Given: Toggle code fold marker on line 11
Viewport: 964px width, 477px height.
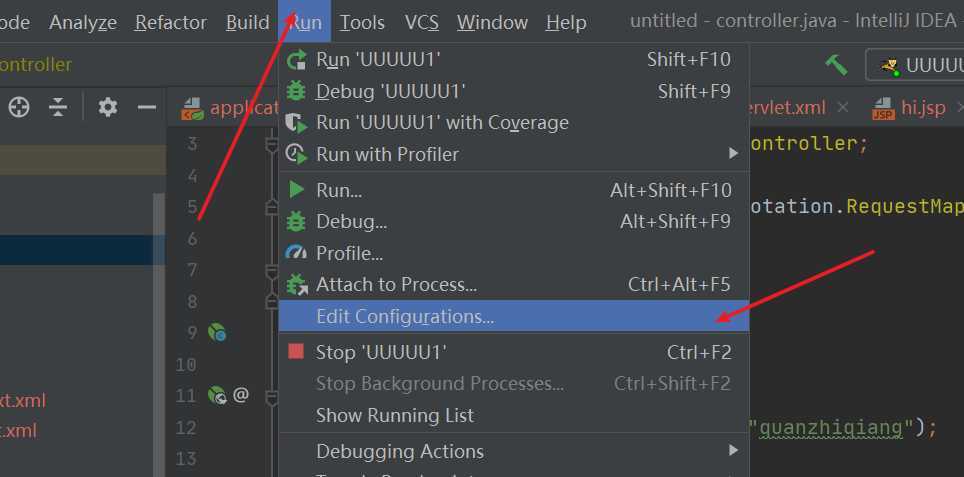Looking at the screenshot, I should click(272, 397).
